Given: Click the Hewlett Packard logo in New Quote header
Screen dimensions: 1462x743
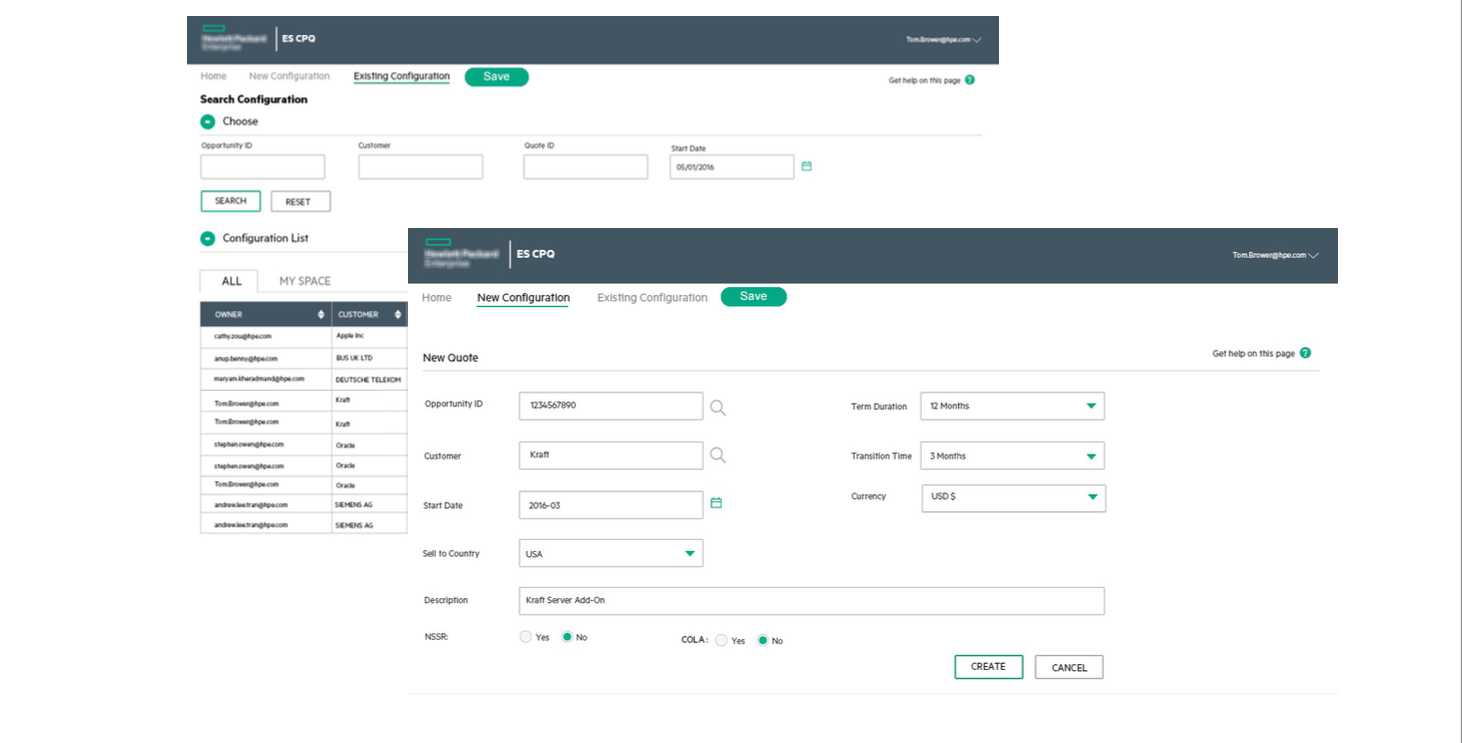Looking at the screenshot, I should (x=462, y=254).
